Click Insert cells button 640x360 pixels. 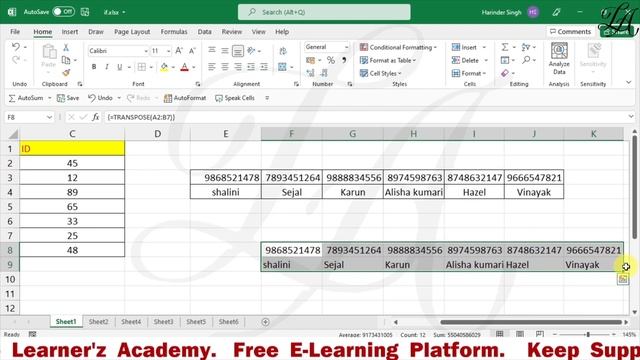pyautogui.click(x=464, y=47)
